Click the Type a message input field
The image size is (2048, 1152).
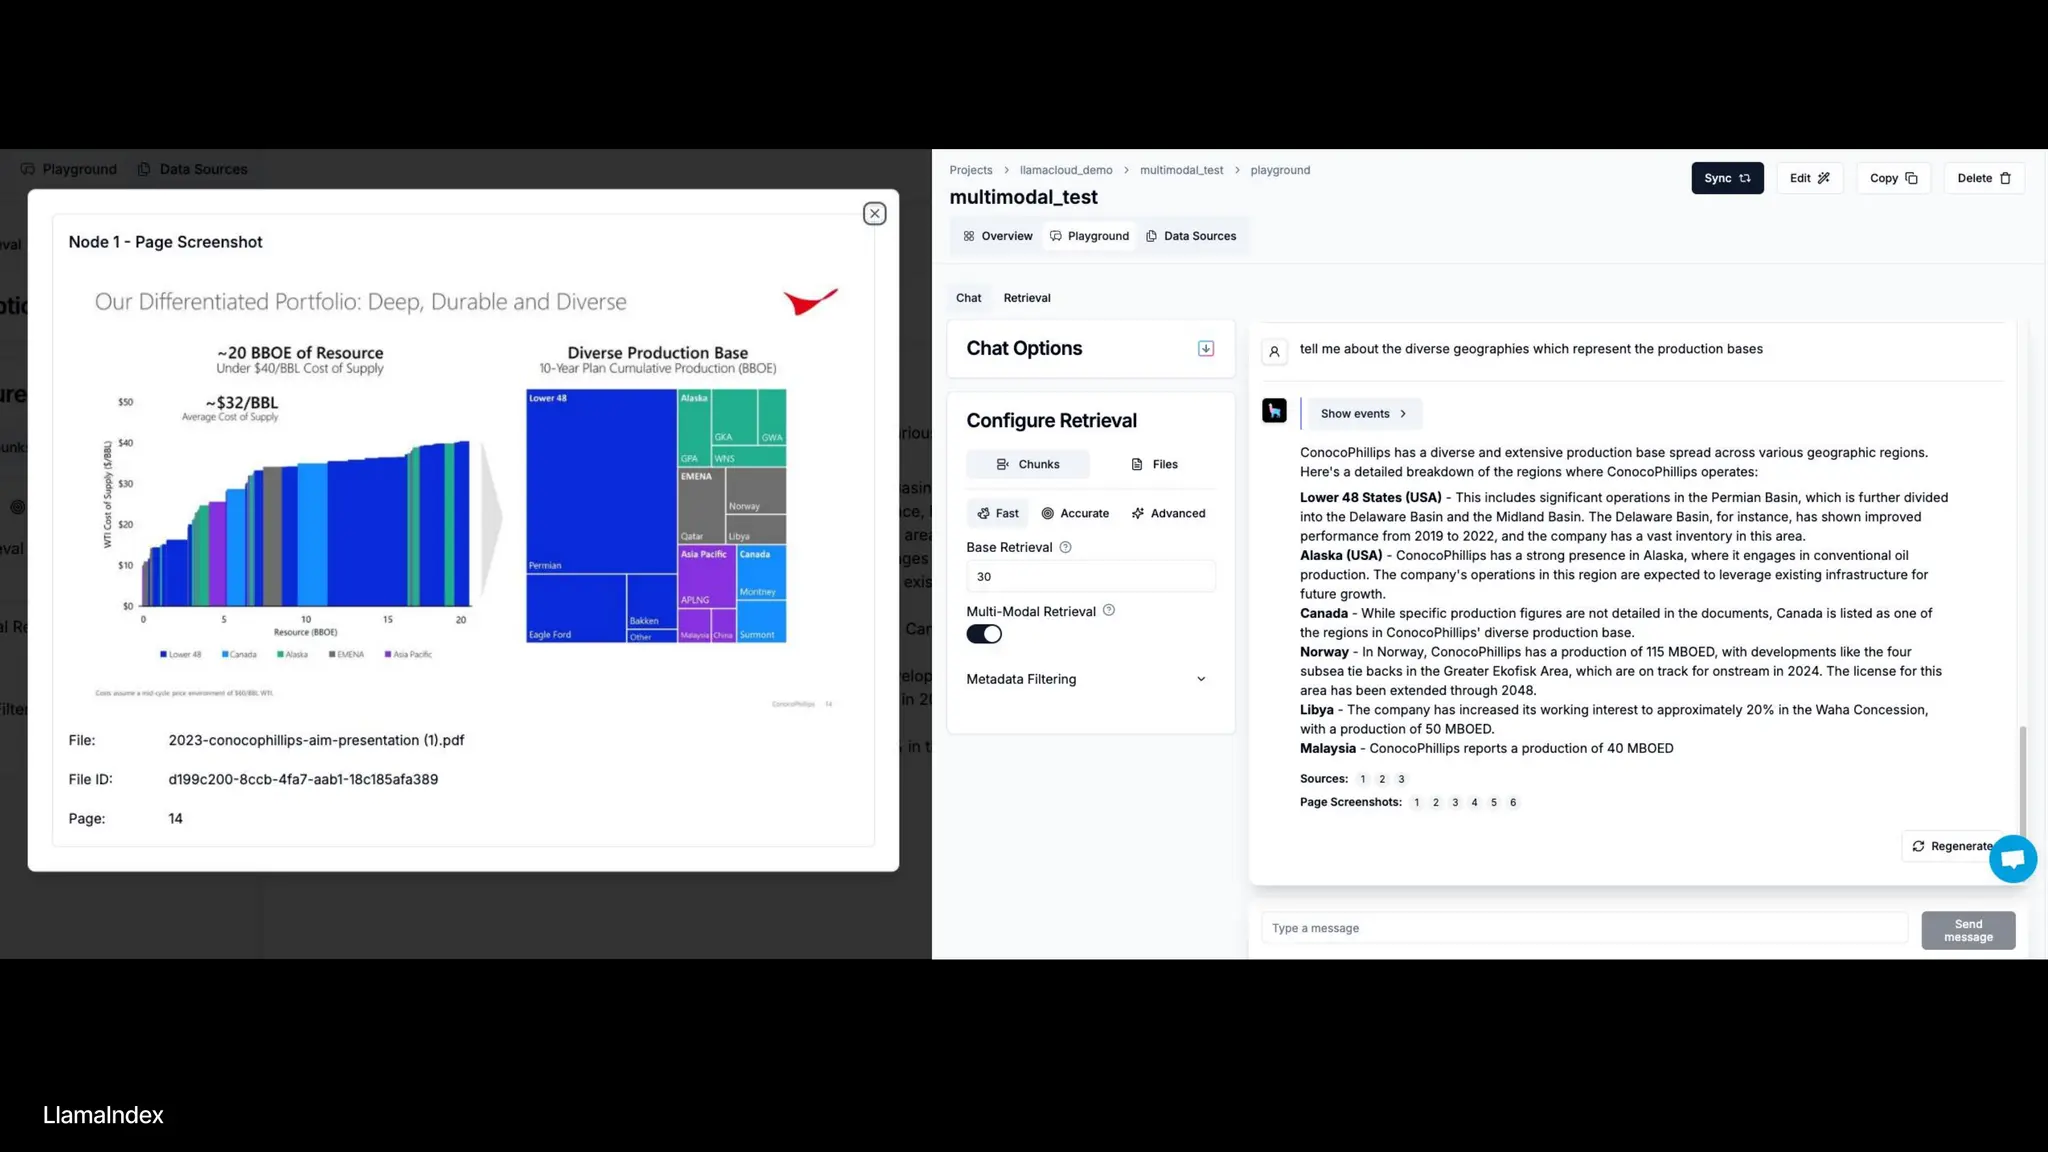click(1583, 928)
